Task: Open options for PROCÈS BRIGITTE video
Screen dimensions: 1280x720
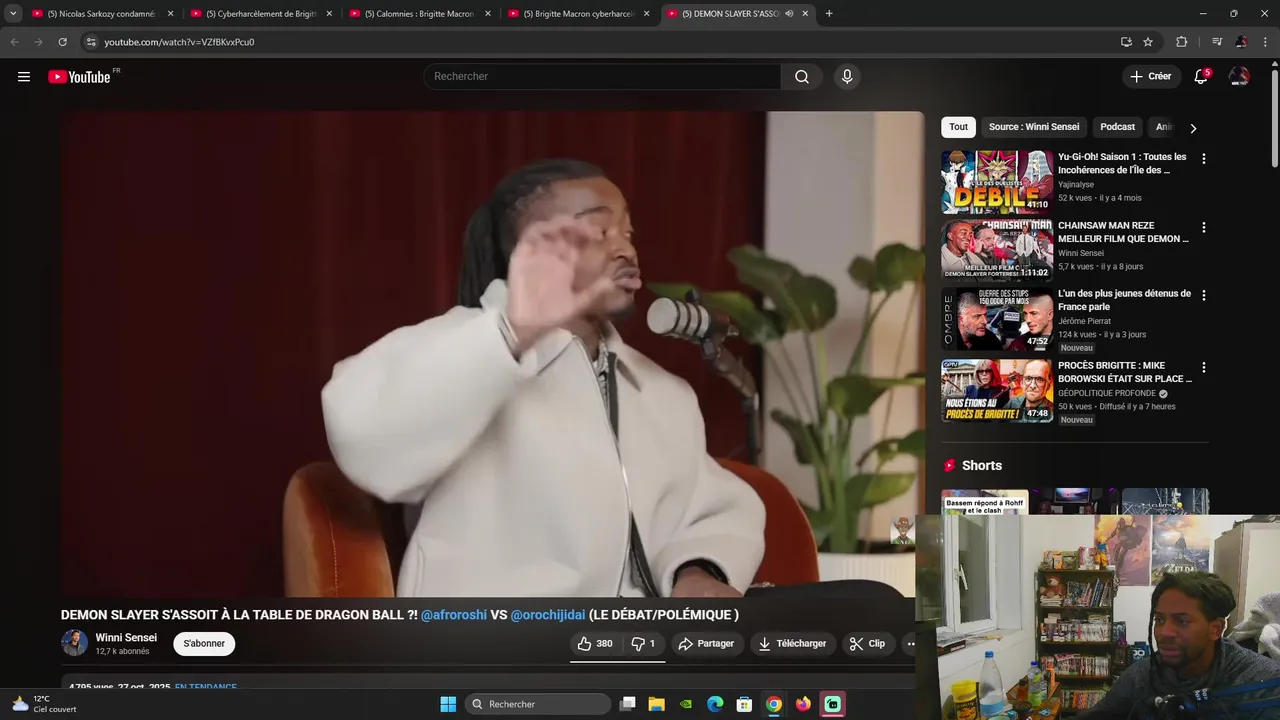Action: click(x=1203, y=367)
